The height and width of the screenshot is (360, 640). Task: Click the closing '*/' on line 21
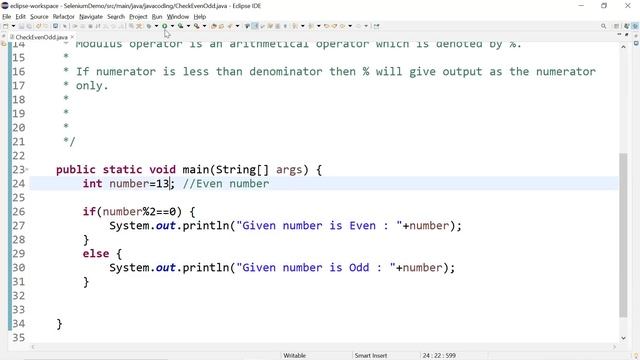click(x=69, y=142)
